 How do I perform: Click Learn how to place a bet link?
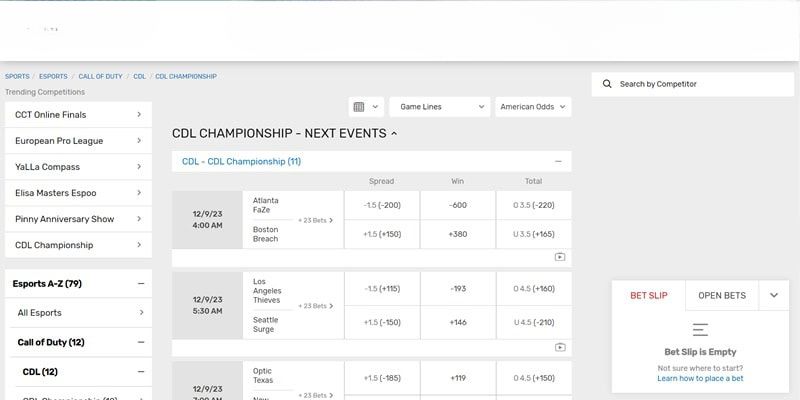[700, 379]
